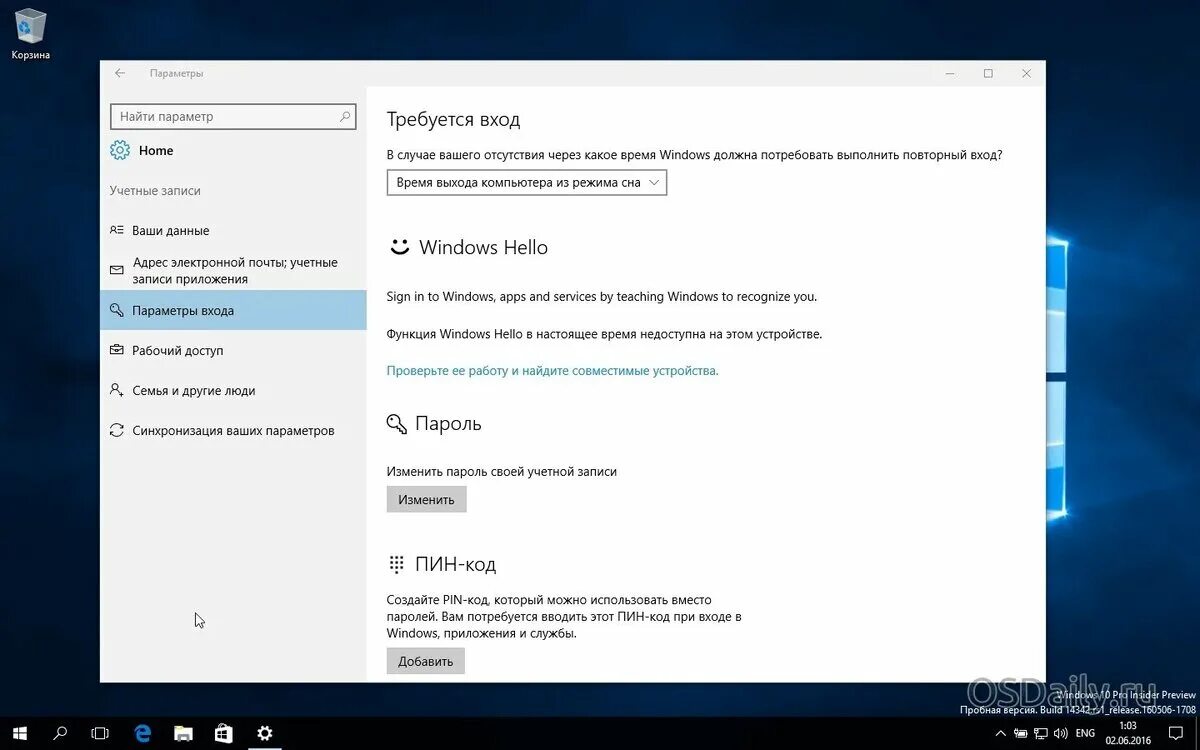The image size is (1200, 750).
Task: Click the Sign in to Windows description text
Action: tap(602, 297)
